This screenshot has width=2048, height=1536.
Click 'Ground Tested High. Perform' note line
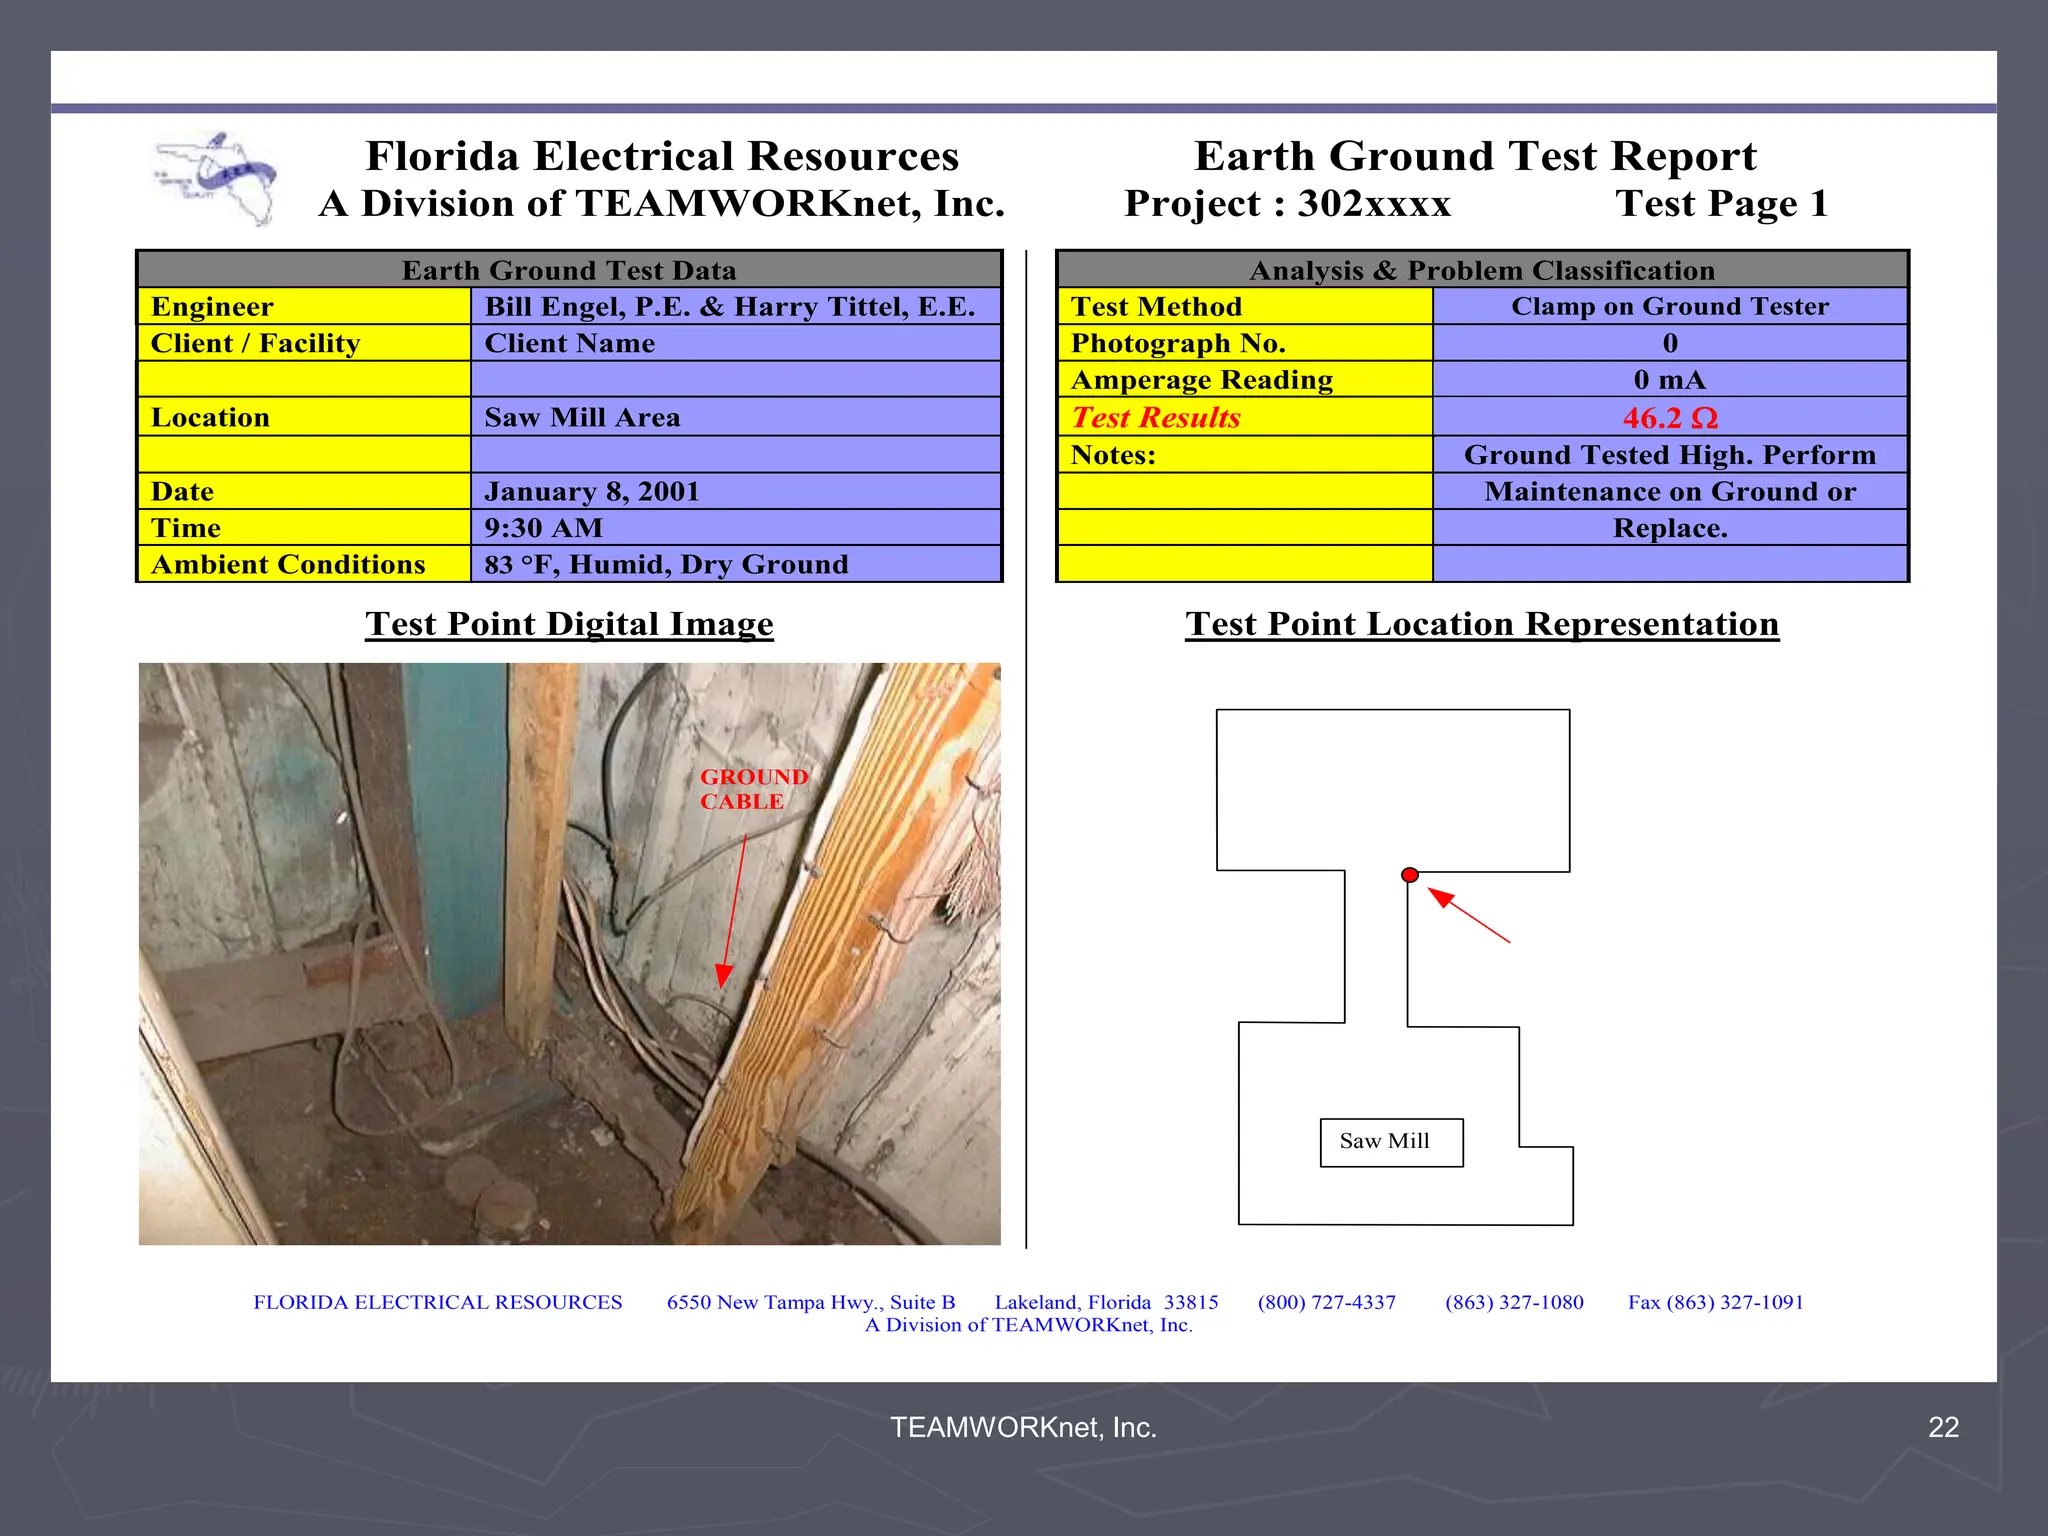point(1670,455)
